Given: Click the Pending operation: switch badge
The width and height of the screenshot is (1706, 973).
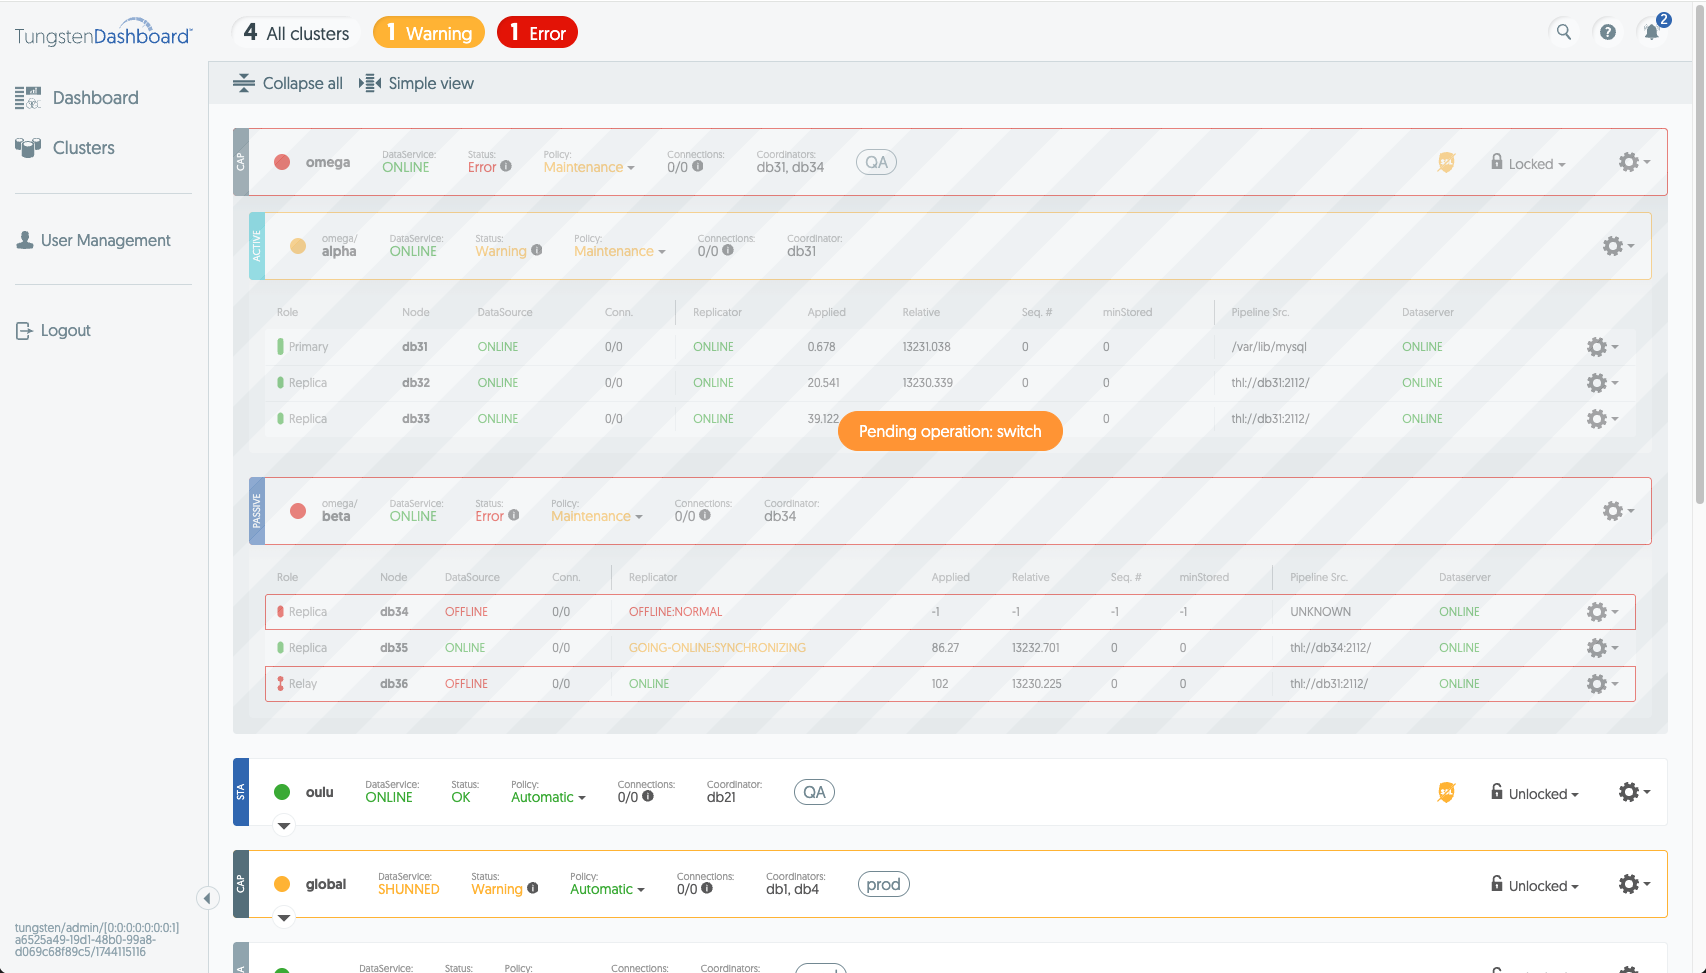Looking at the screenshot, I should pyautogui.click(x=950, y=431).
